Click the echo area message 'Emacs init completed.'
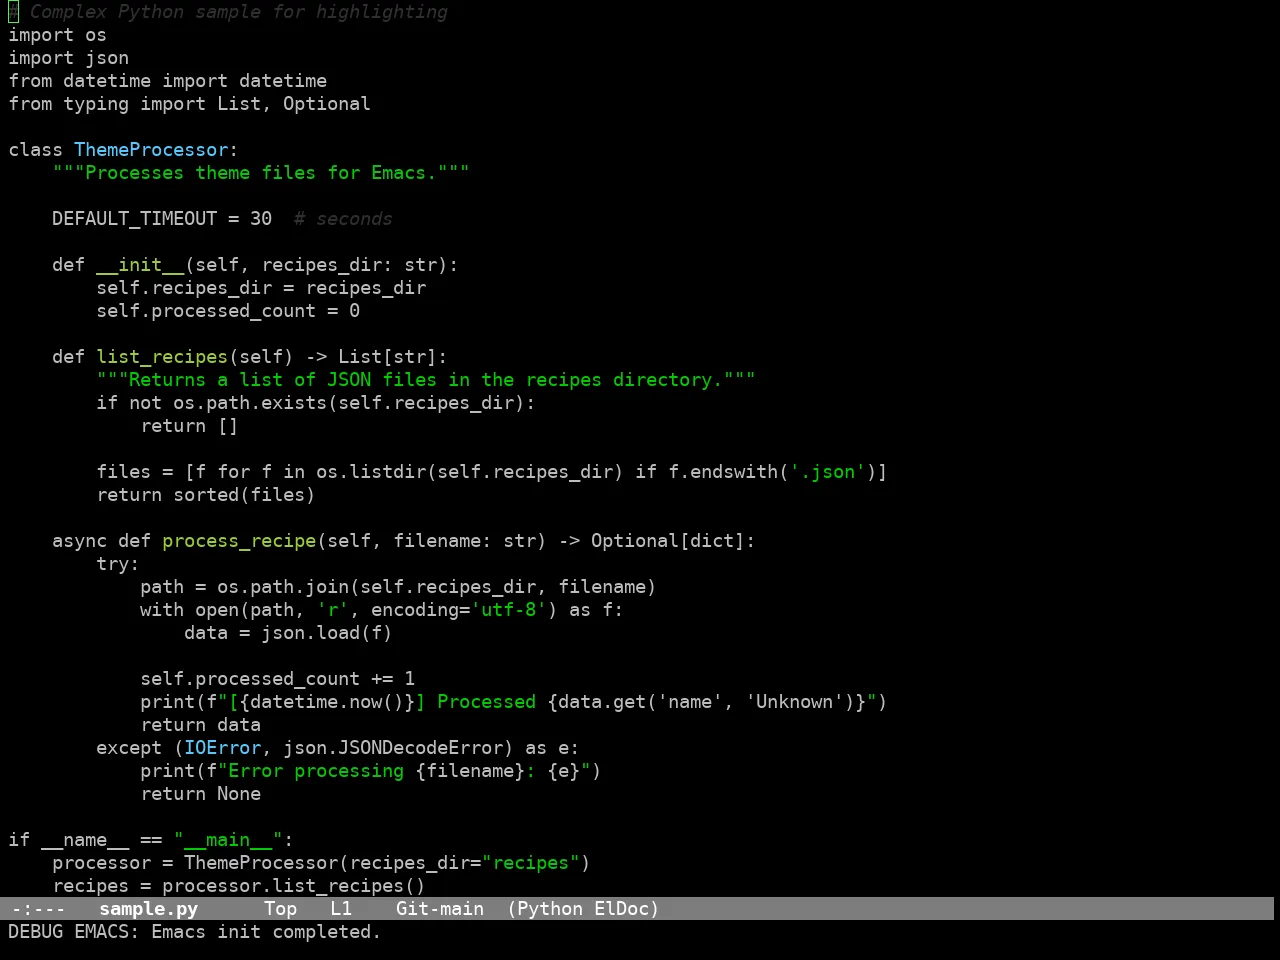The image size is (1280, 960). pos(266,932)
